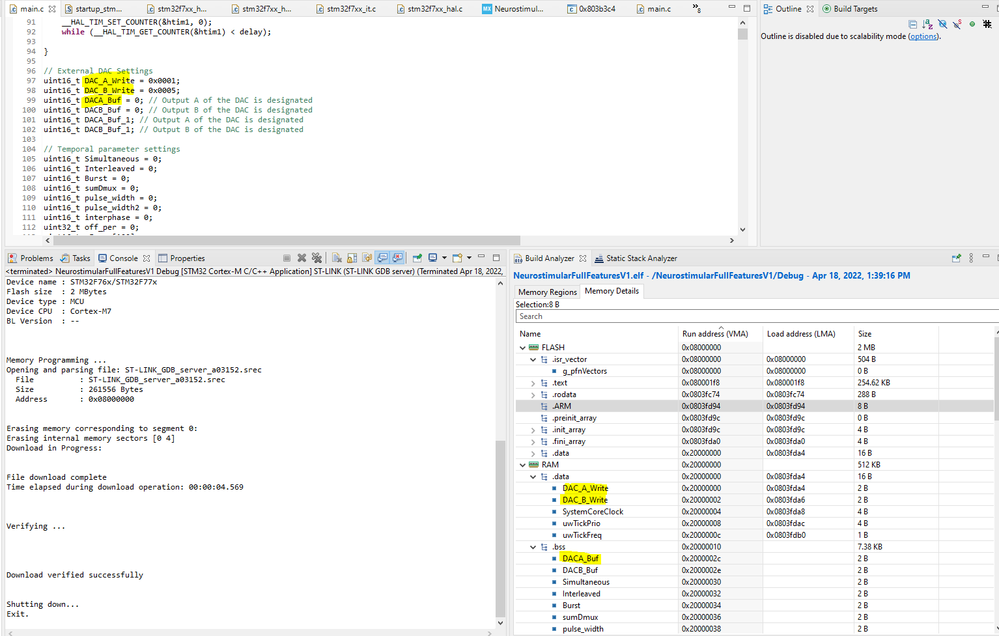This screenshot has height=636, width=999.
Task: Toggle Hide Fields in Outline toolbar
Action: [942, 24]
